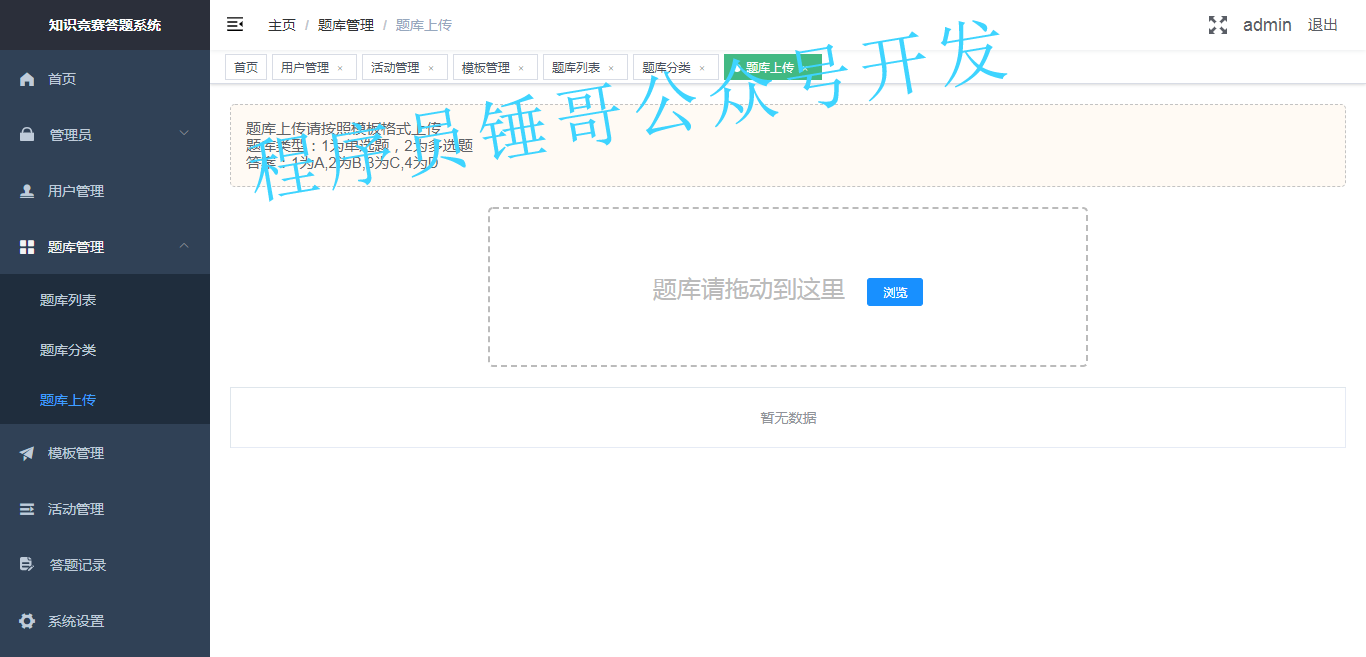Click 退出 to log out

(1323, 25)
